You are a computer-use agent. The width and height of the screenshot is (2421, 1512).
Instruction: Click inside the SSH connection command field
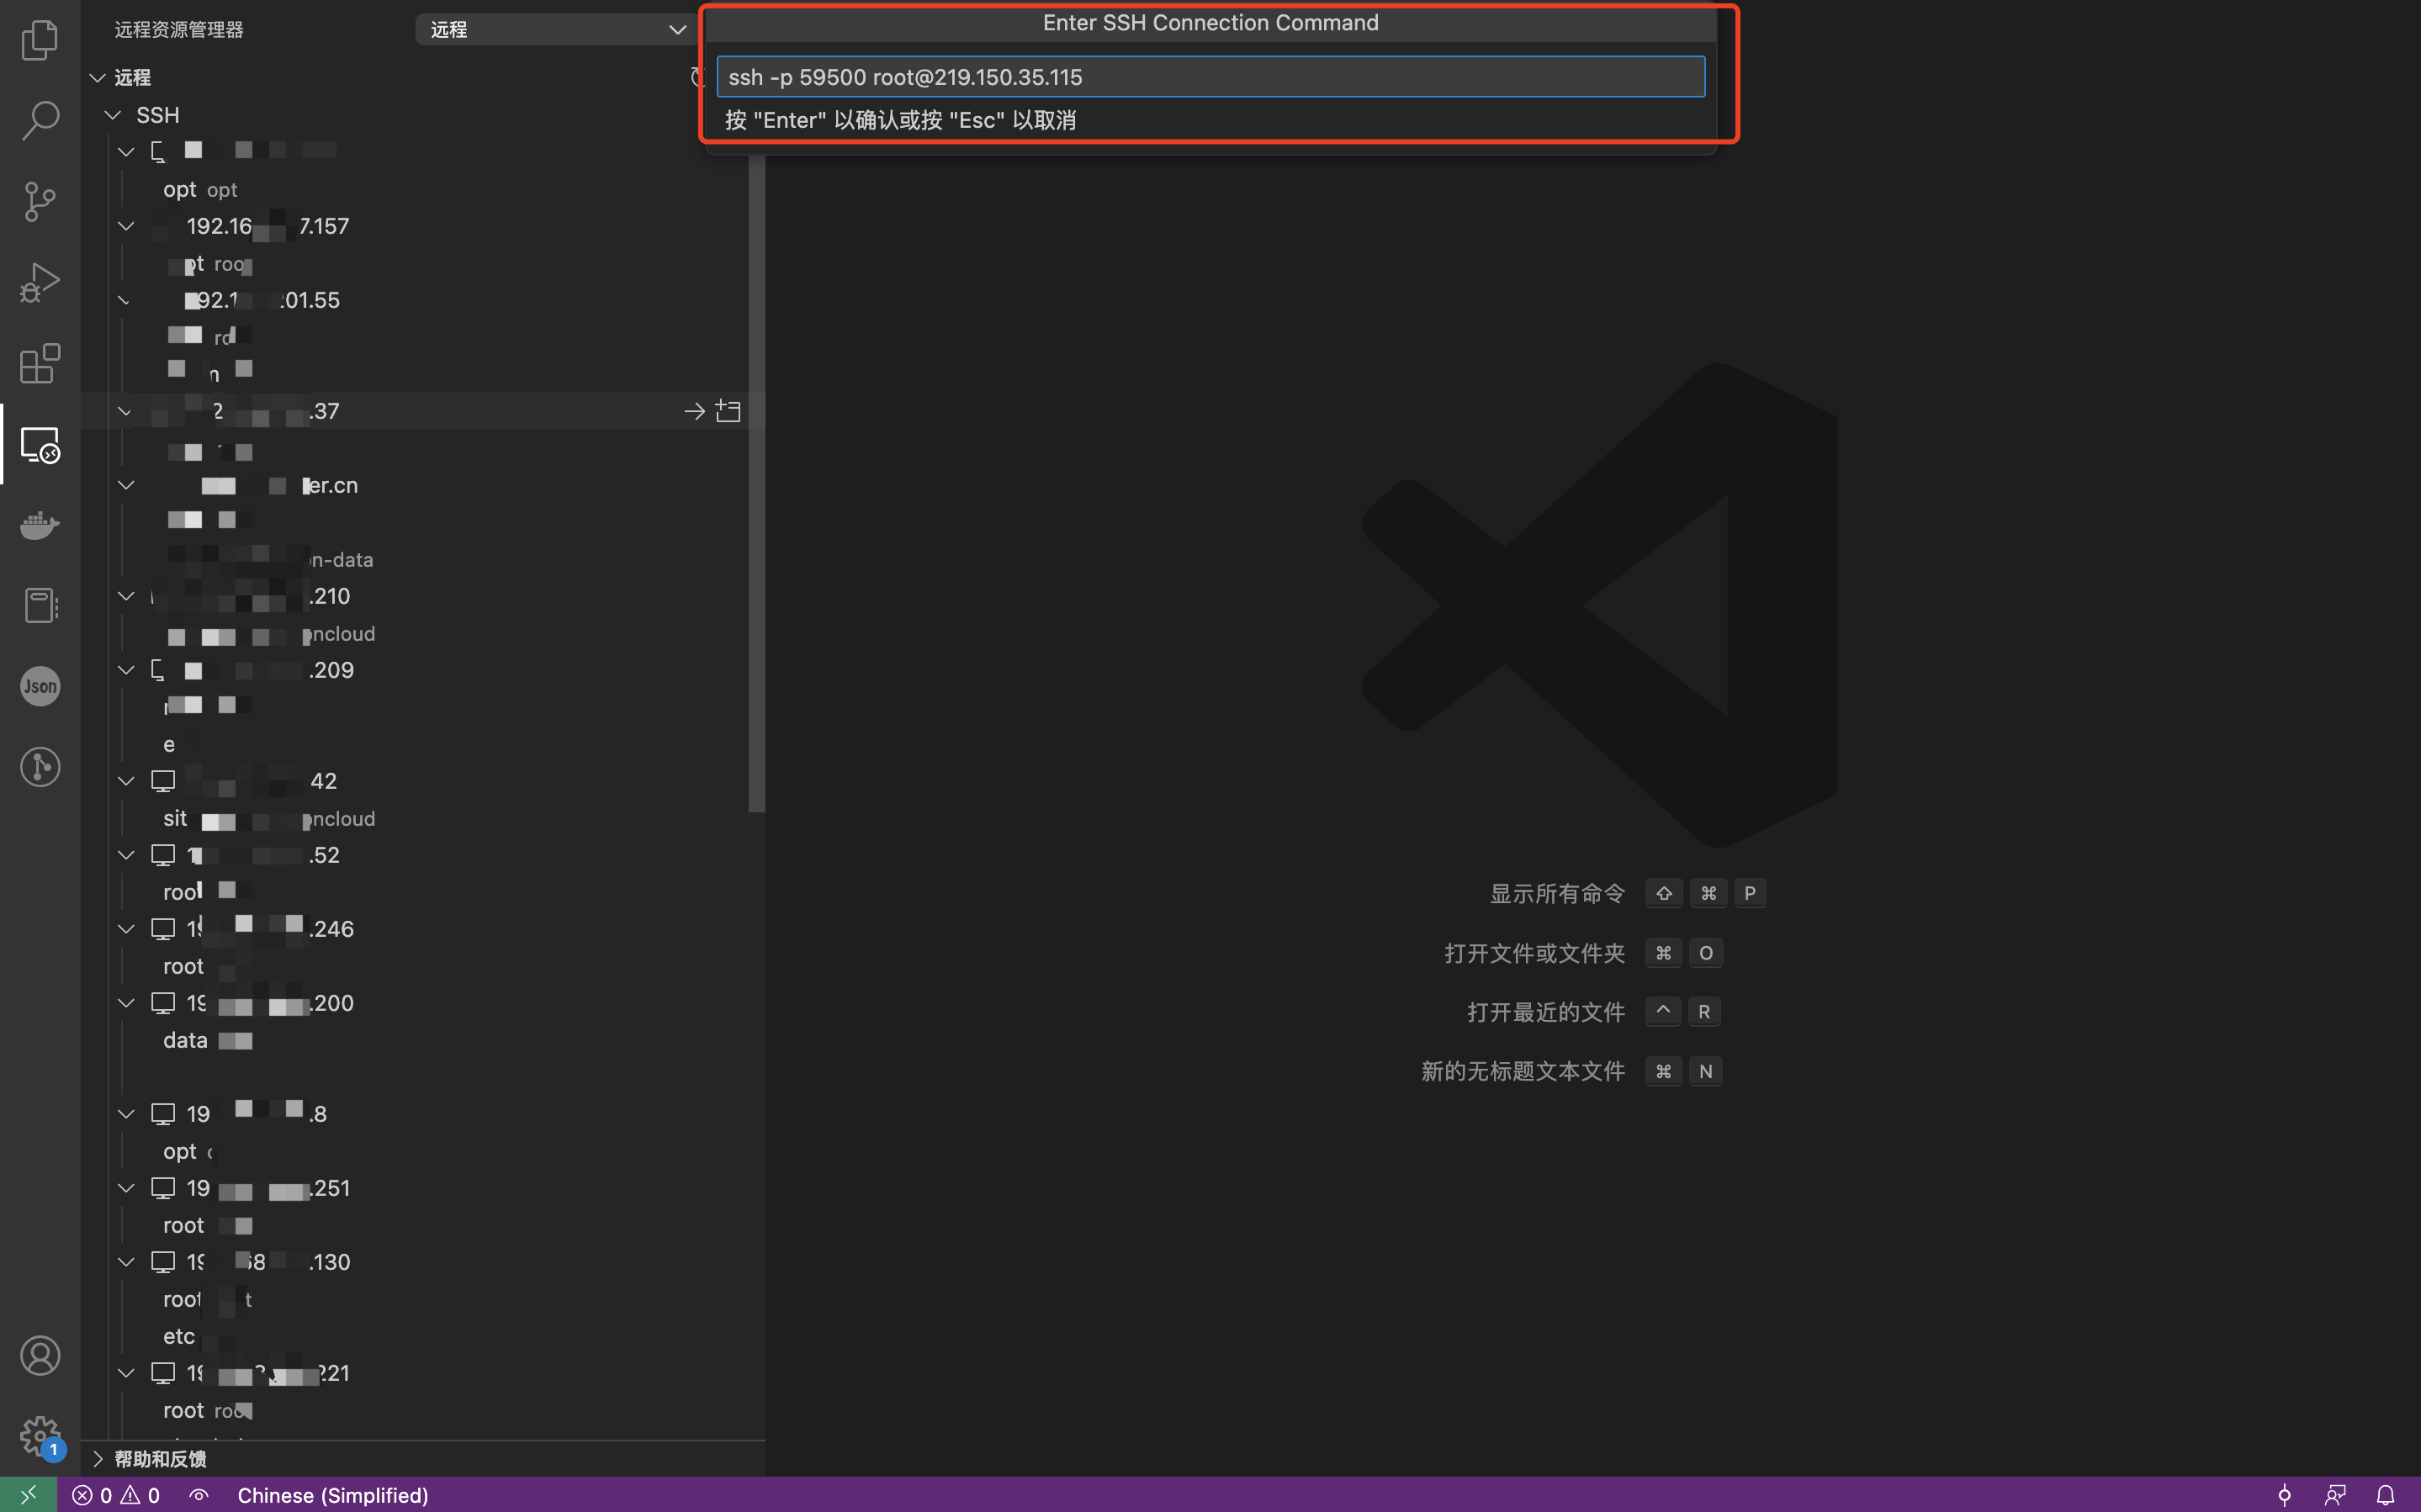1210,77
